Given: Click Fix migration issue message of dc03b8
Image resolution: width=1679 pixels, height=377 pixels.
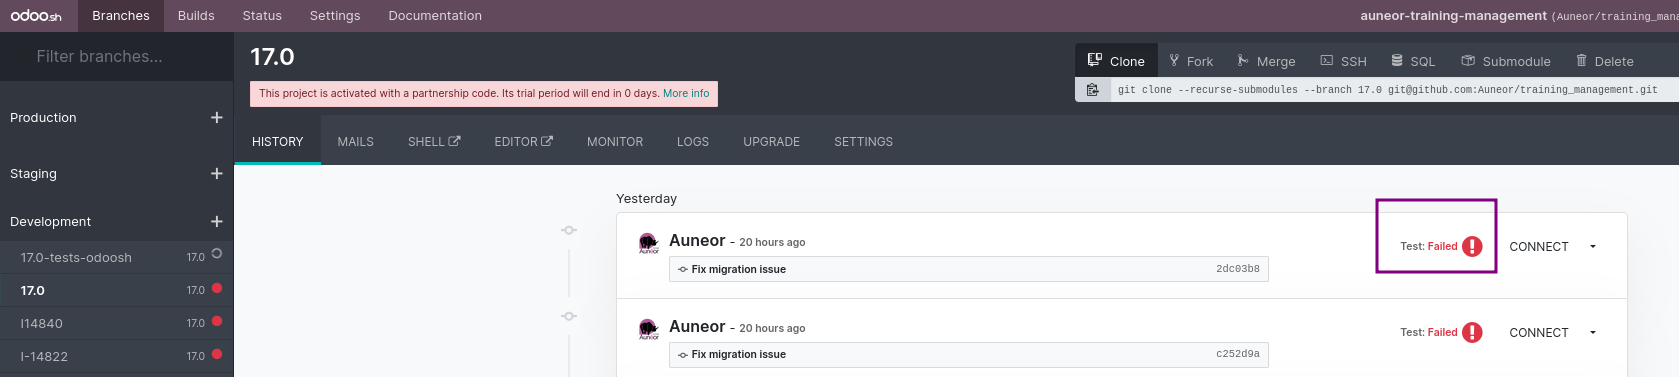Looking at the screenshot, I should (739, 269).
